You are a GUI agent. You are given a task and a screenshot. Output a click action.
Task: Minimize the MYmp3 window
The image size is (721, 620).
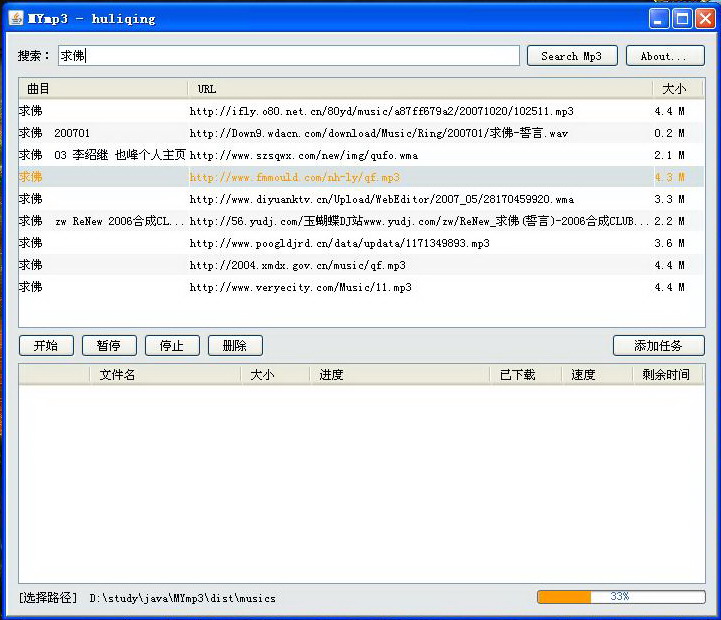point(659,19)
